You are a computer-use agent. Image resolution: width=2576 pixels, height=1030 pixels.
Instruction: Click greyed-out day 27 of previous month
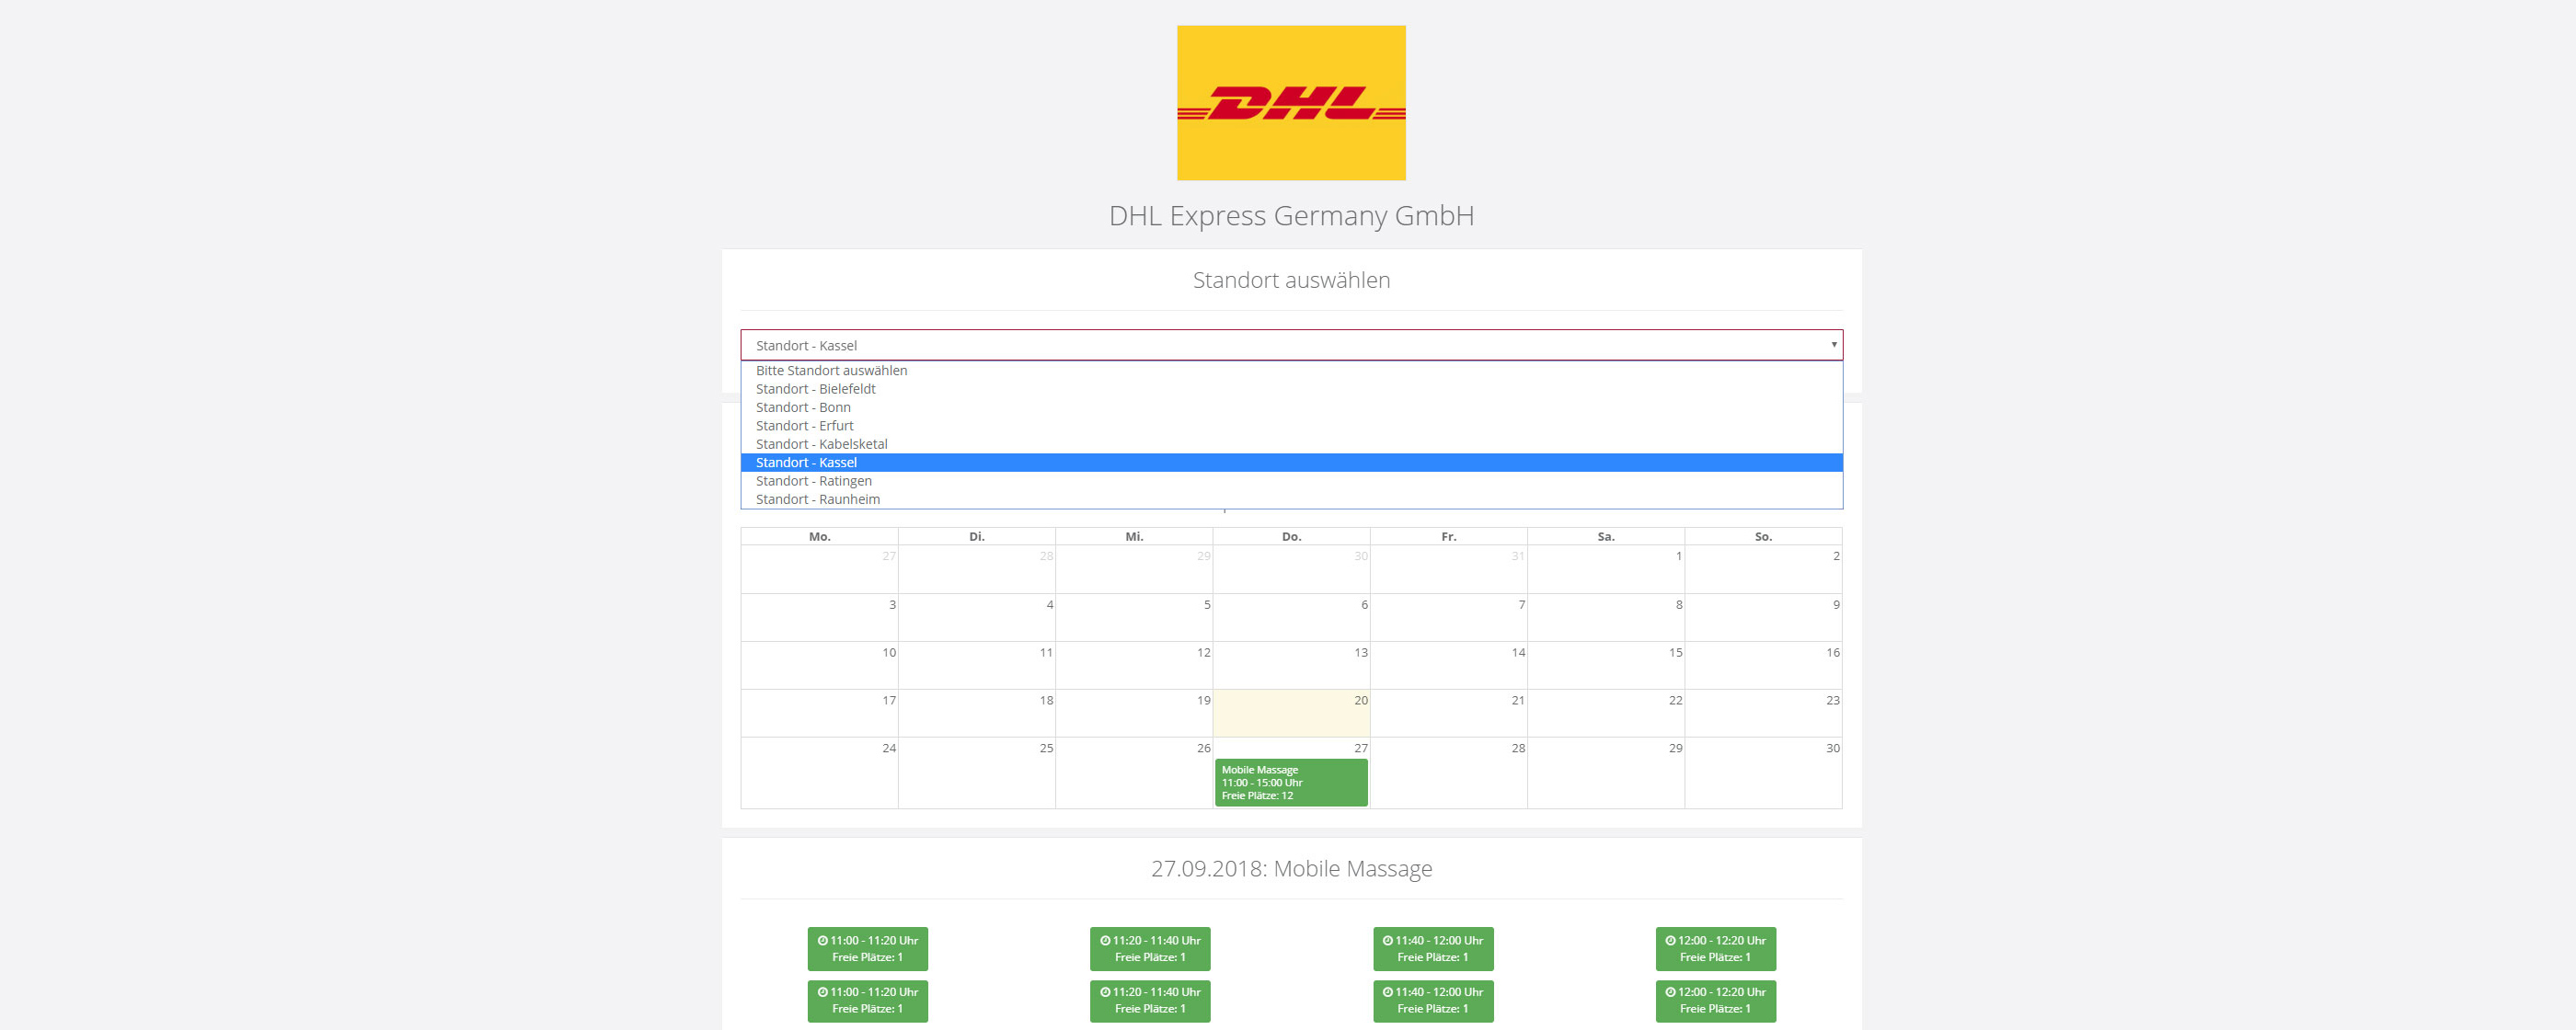[x=820, y=569]
